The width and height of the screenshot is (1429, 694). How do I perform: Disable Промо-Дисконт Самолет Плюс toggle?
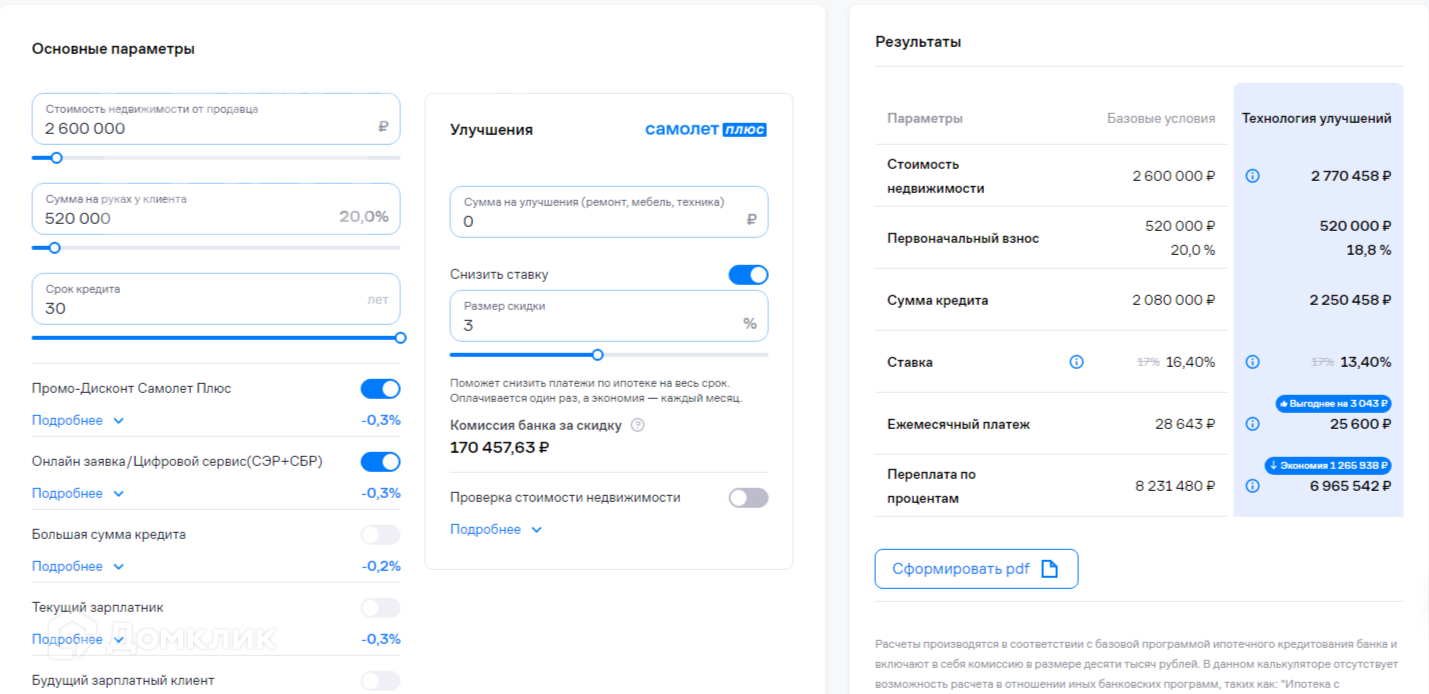[380, 389]
